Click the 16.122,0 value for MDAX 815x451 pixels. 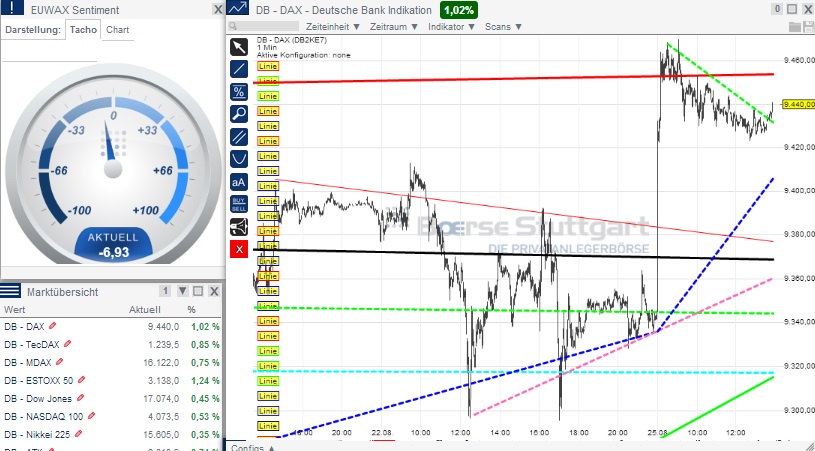[x=161, y=362]
